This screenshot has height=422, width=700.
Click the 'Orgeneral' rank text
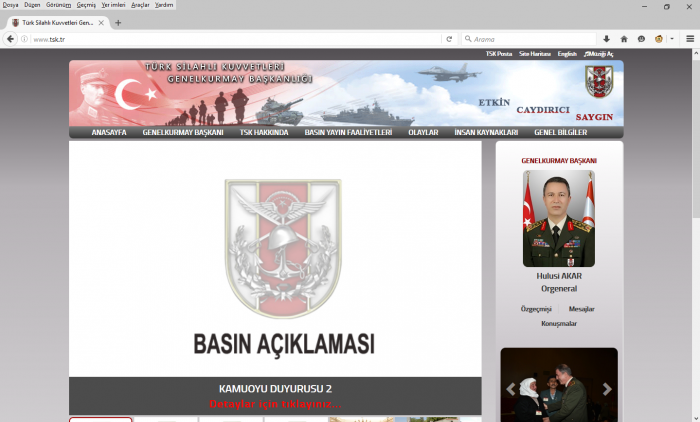[x=559, y=288]
